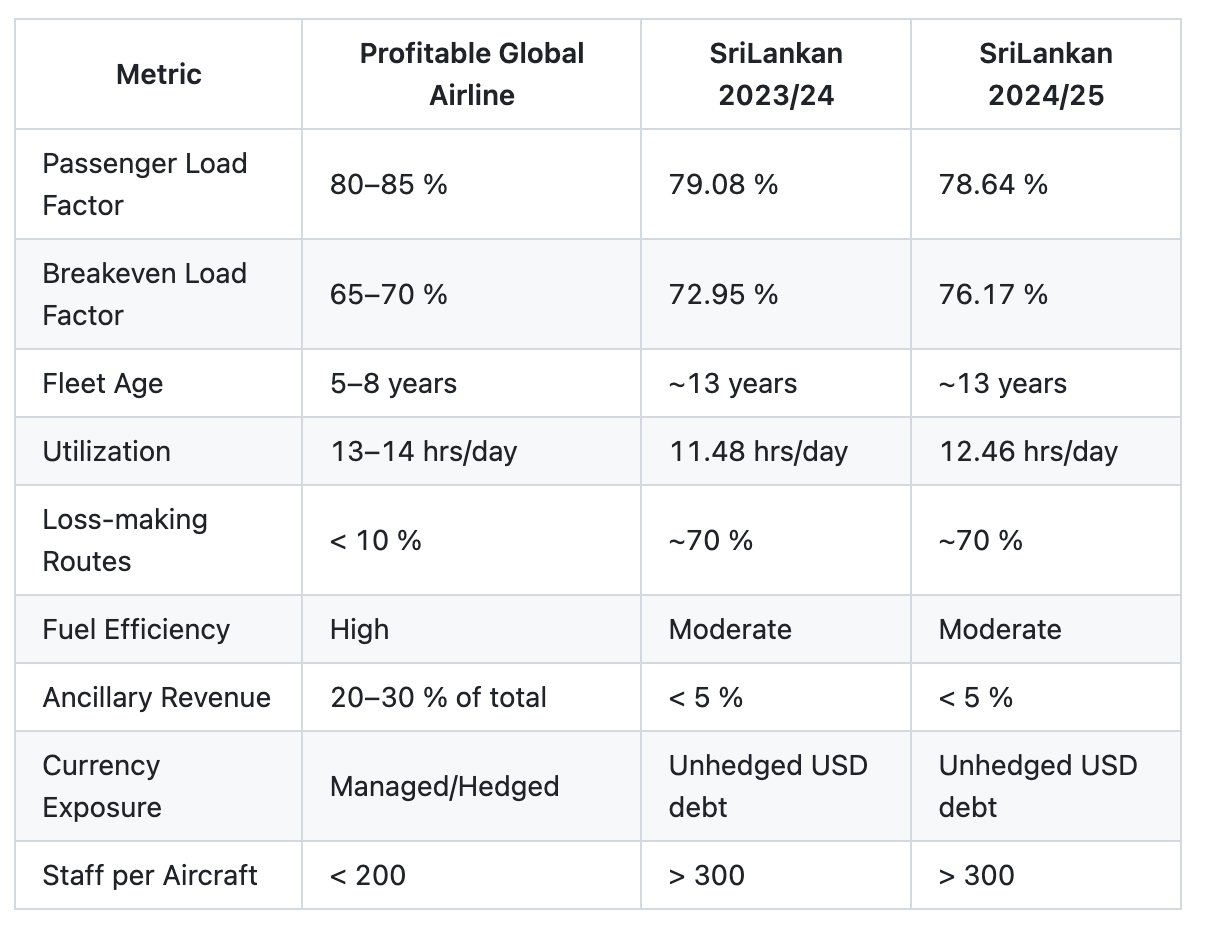This screenshot has width=1208, height=942.
Task: Click the 20–30 % of total cell
Action: (438, 697)
